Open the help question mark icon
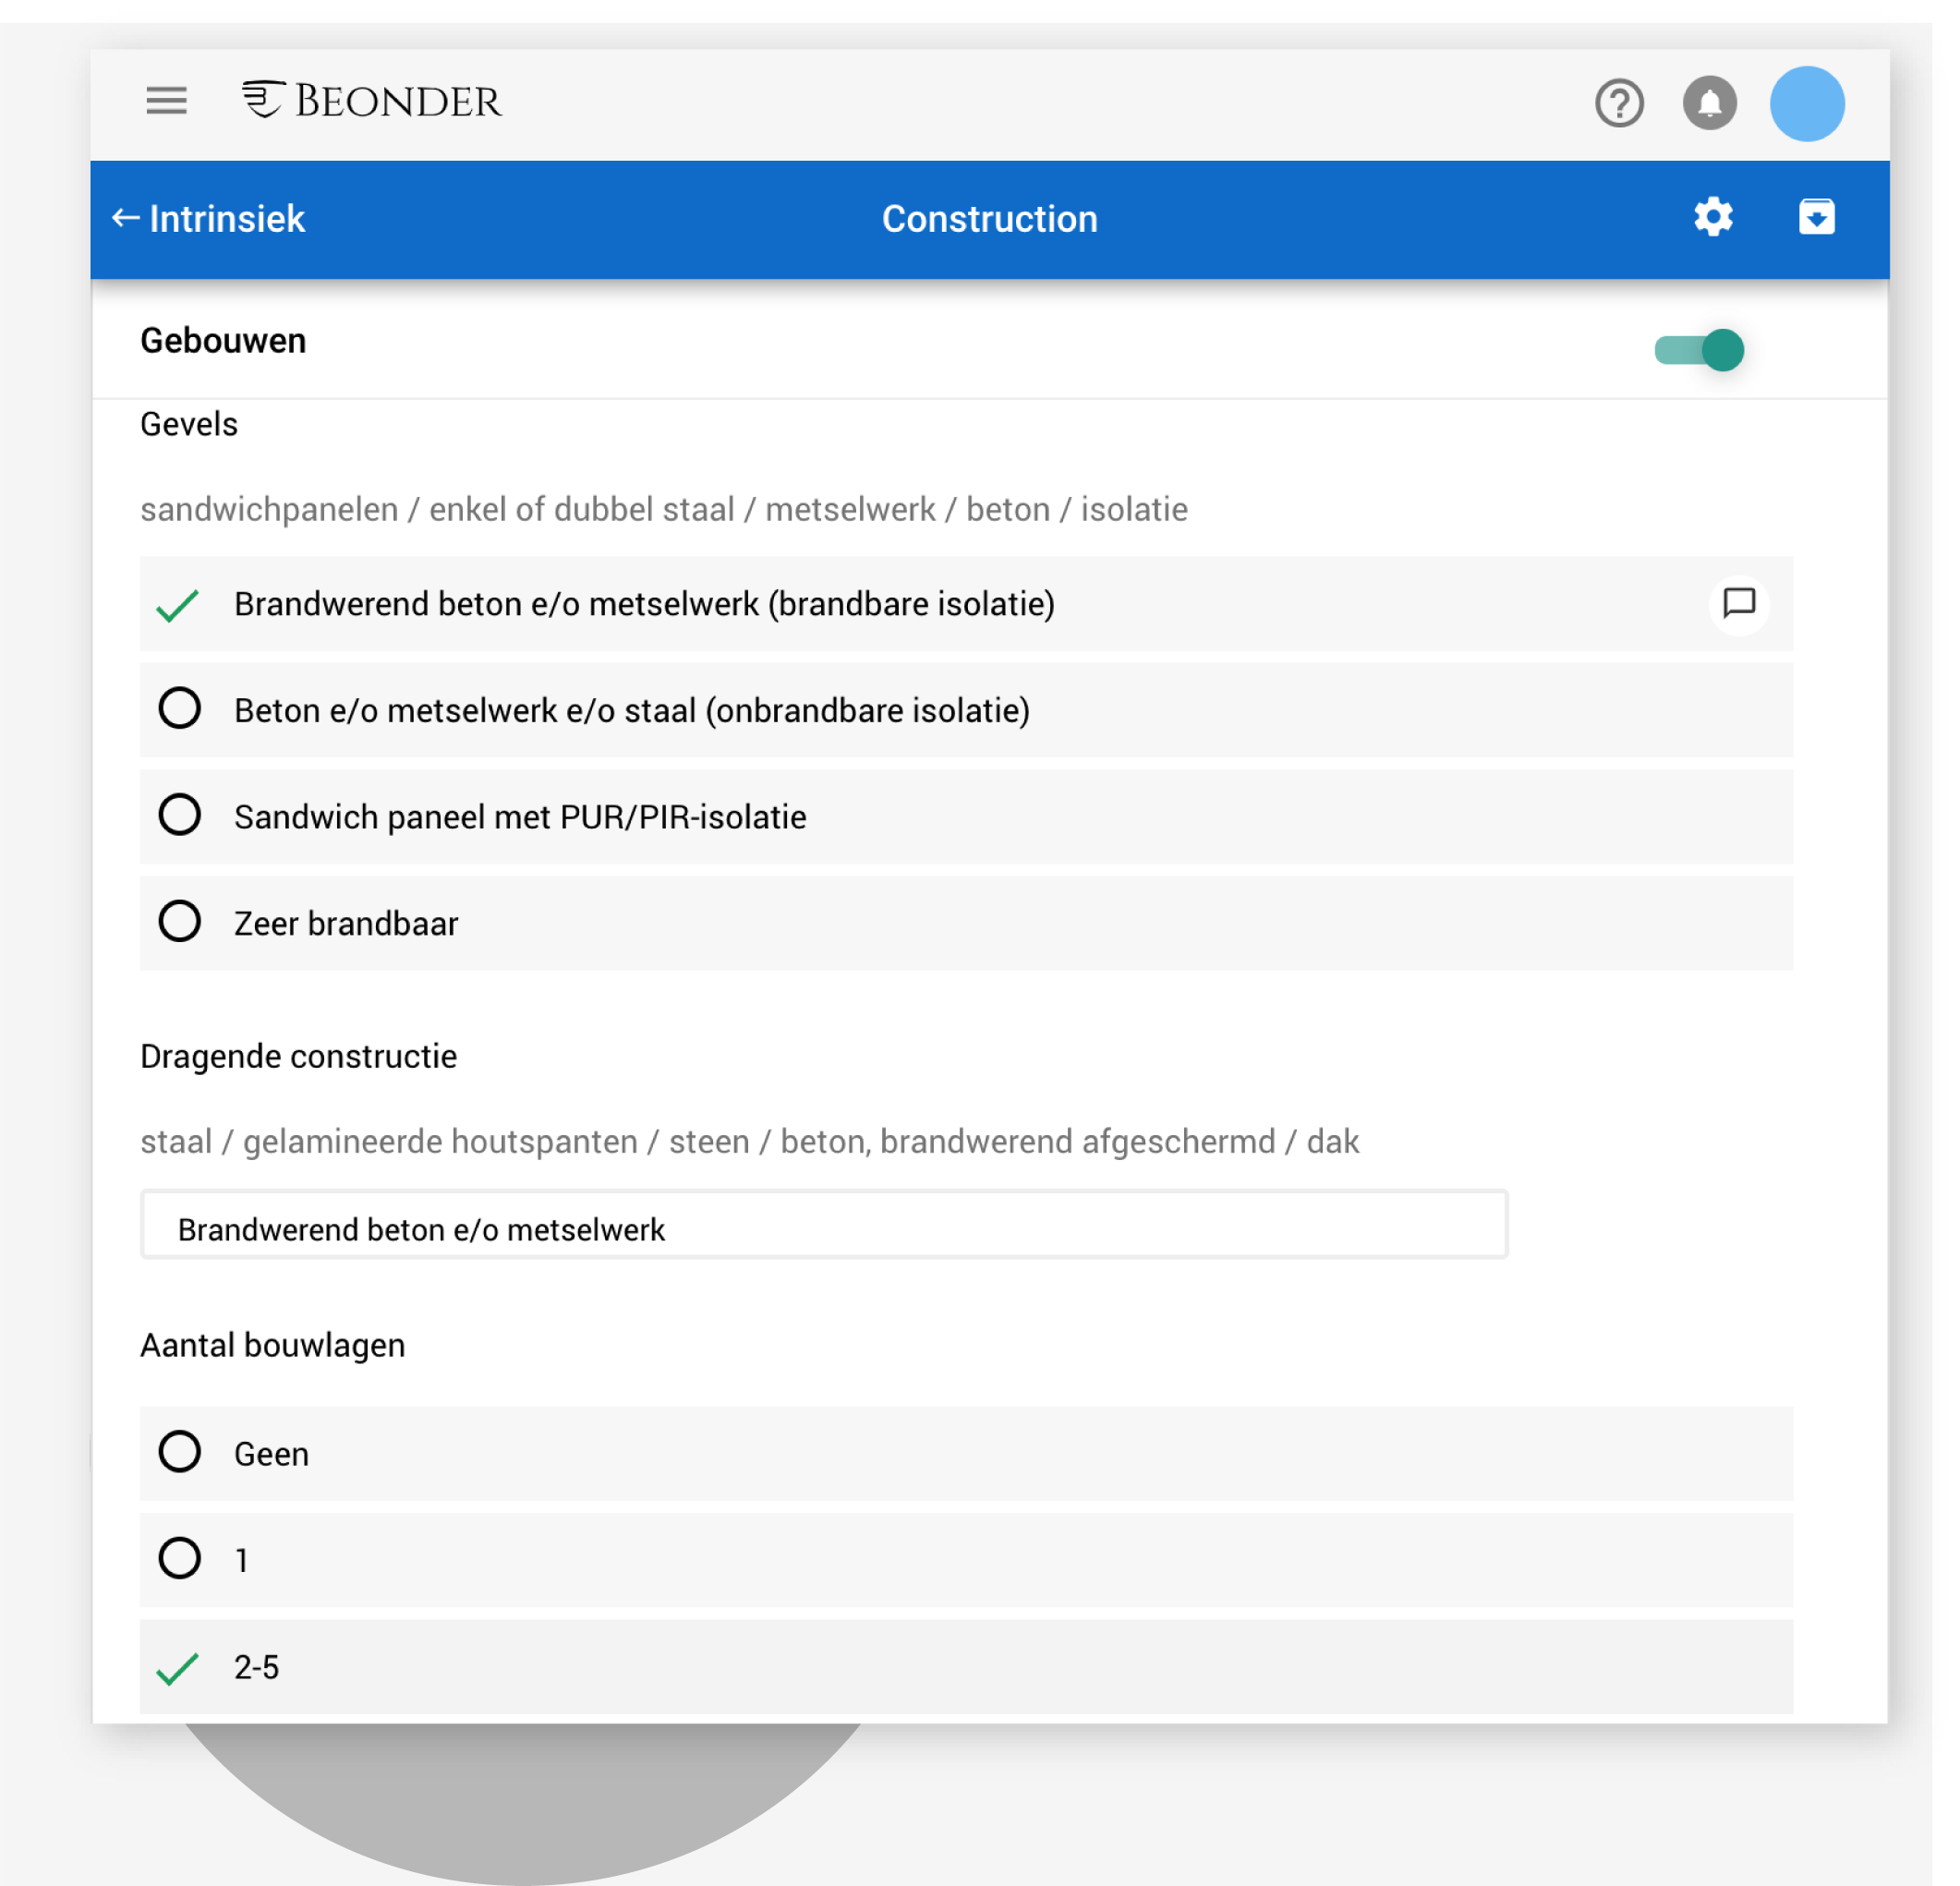The image size is (1960, 1886). point(1618,103)
